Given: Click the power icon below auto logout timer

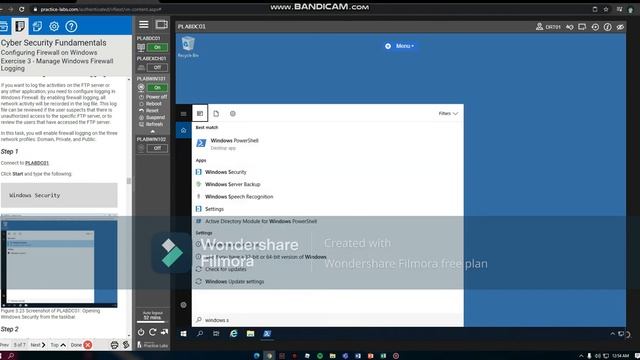Looking at the screenshot, I should (x=141, y=332).
